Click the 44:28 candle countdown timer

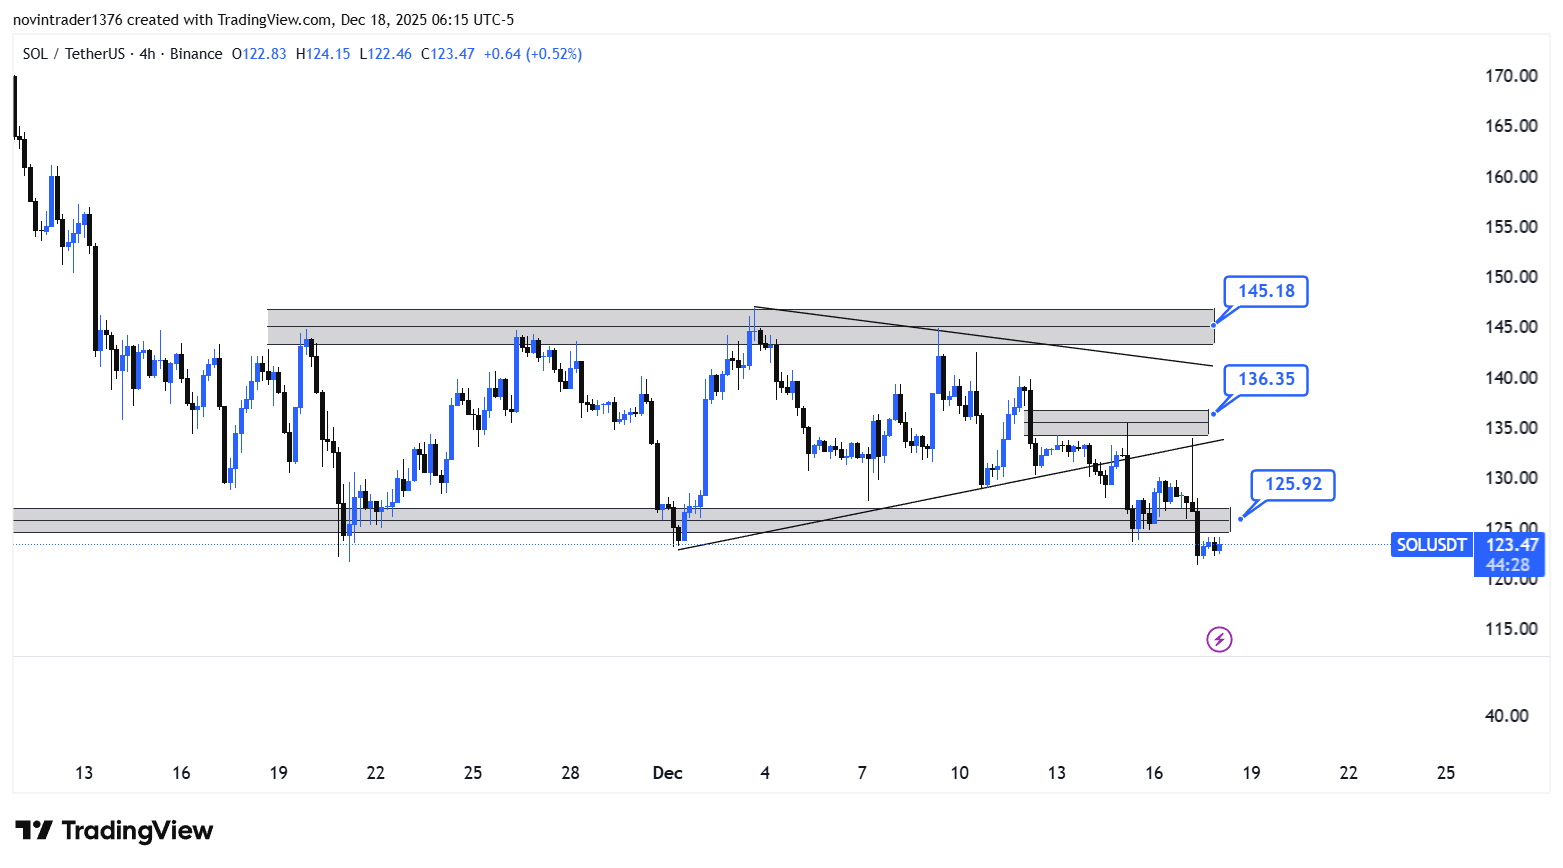tap(1508, 565)
